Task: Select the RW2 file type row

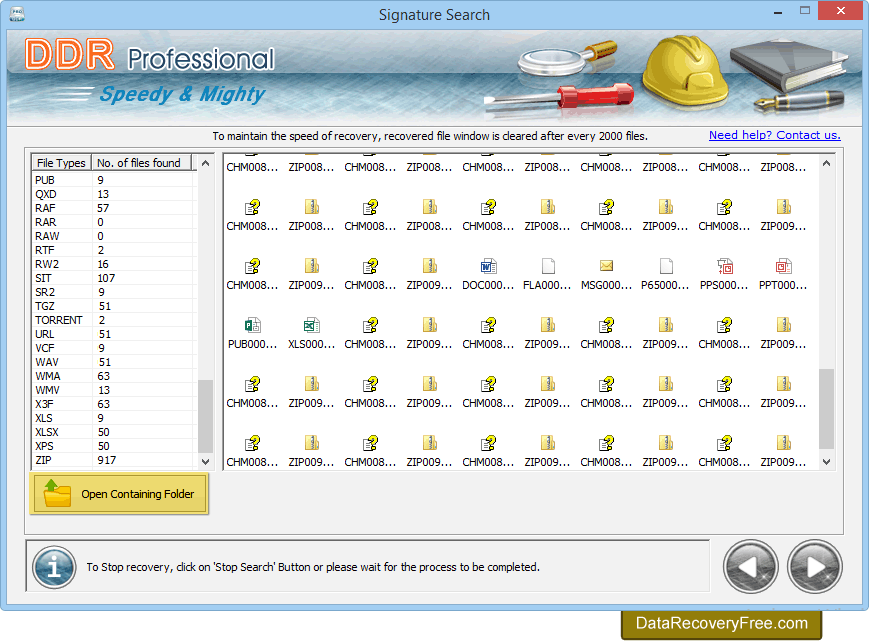Action: [114, 264]
